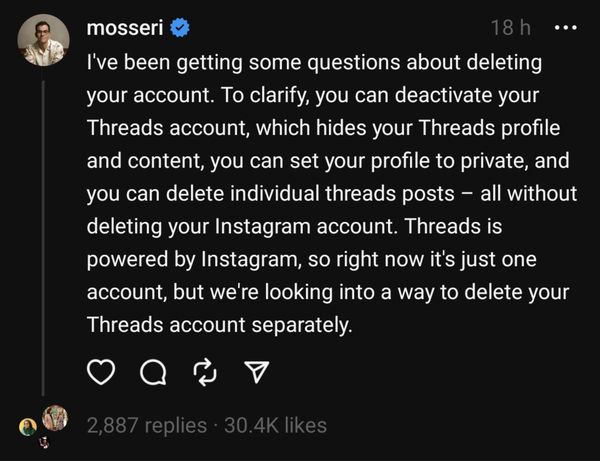The height and width of the screenshot is (461, 600).
Task: Open mosseri's profile picture
Action: point(43,40)
